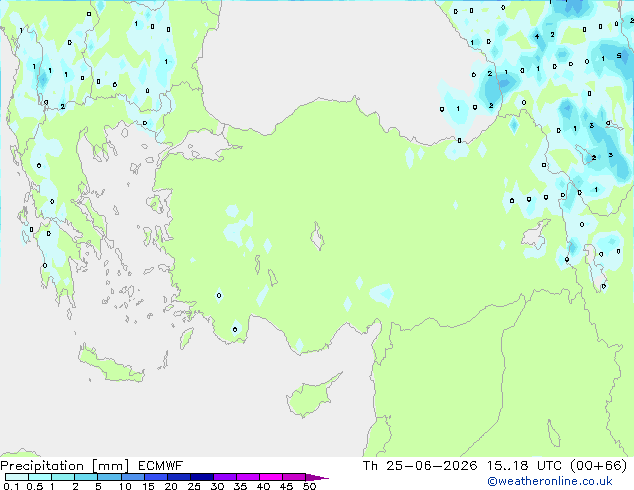
Task: Click the '0.5' legend scale label
Action: pyautogui.click(x=35, y=486)
